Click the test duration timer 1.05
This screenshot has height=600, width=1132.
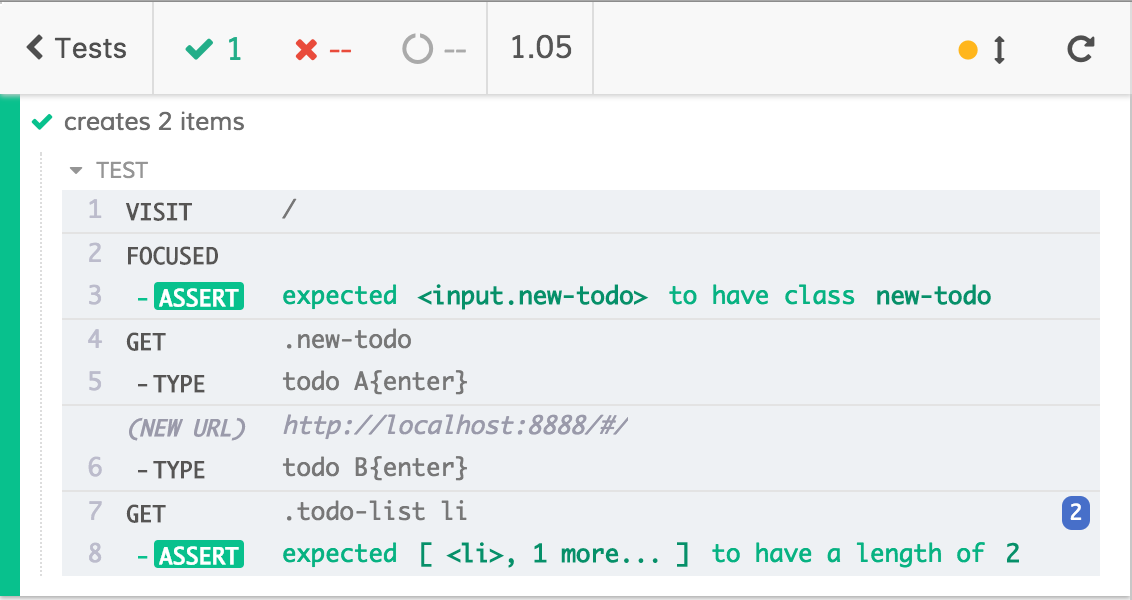540,47
